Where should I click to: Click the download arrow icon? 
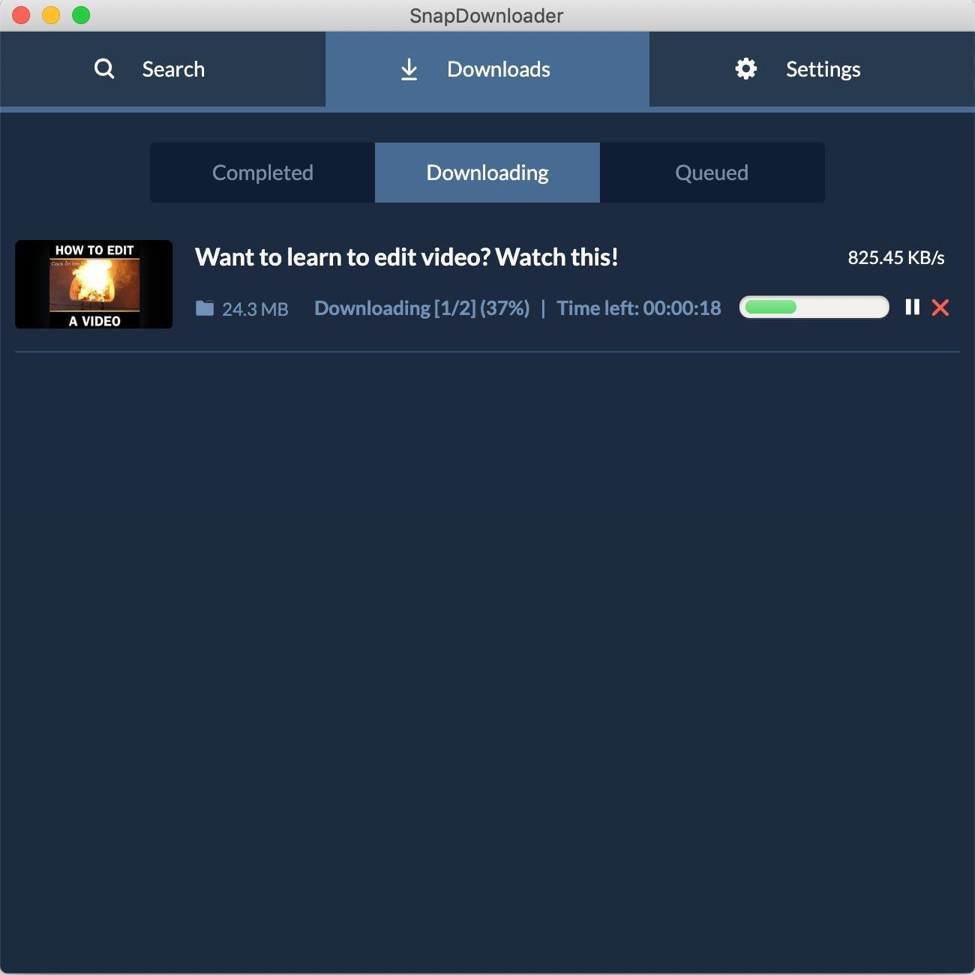pyautogui.click(x=409, y=69)
